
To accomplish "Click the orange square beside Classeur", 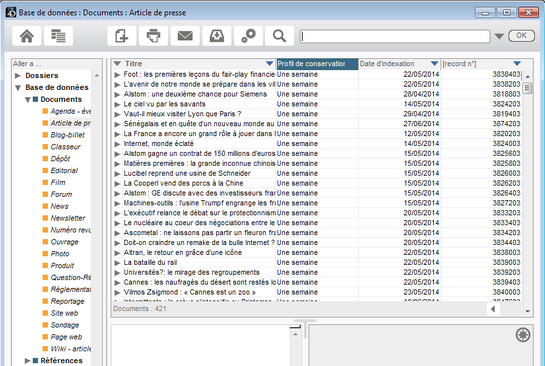I will 45,147.
